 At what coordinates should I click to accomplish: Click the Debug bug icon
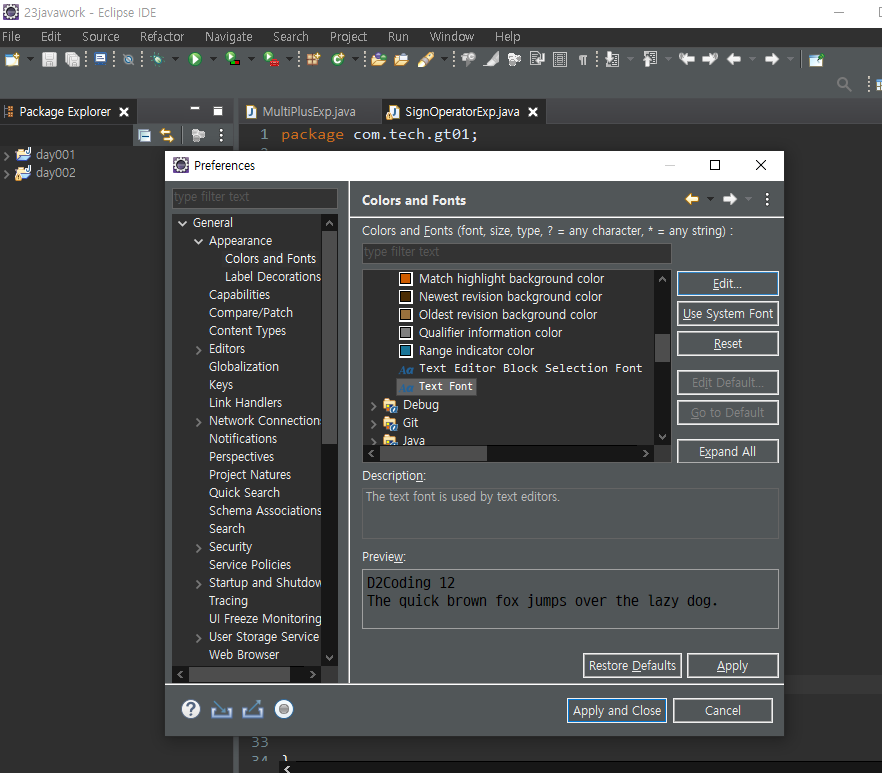click(158, 59)
